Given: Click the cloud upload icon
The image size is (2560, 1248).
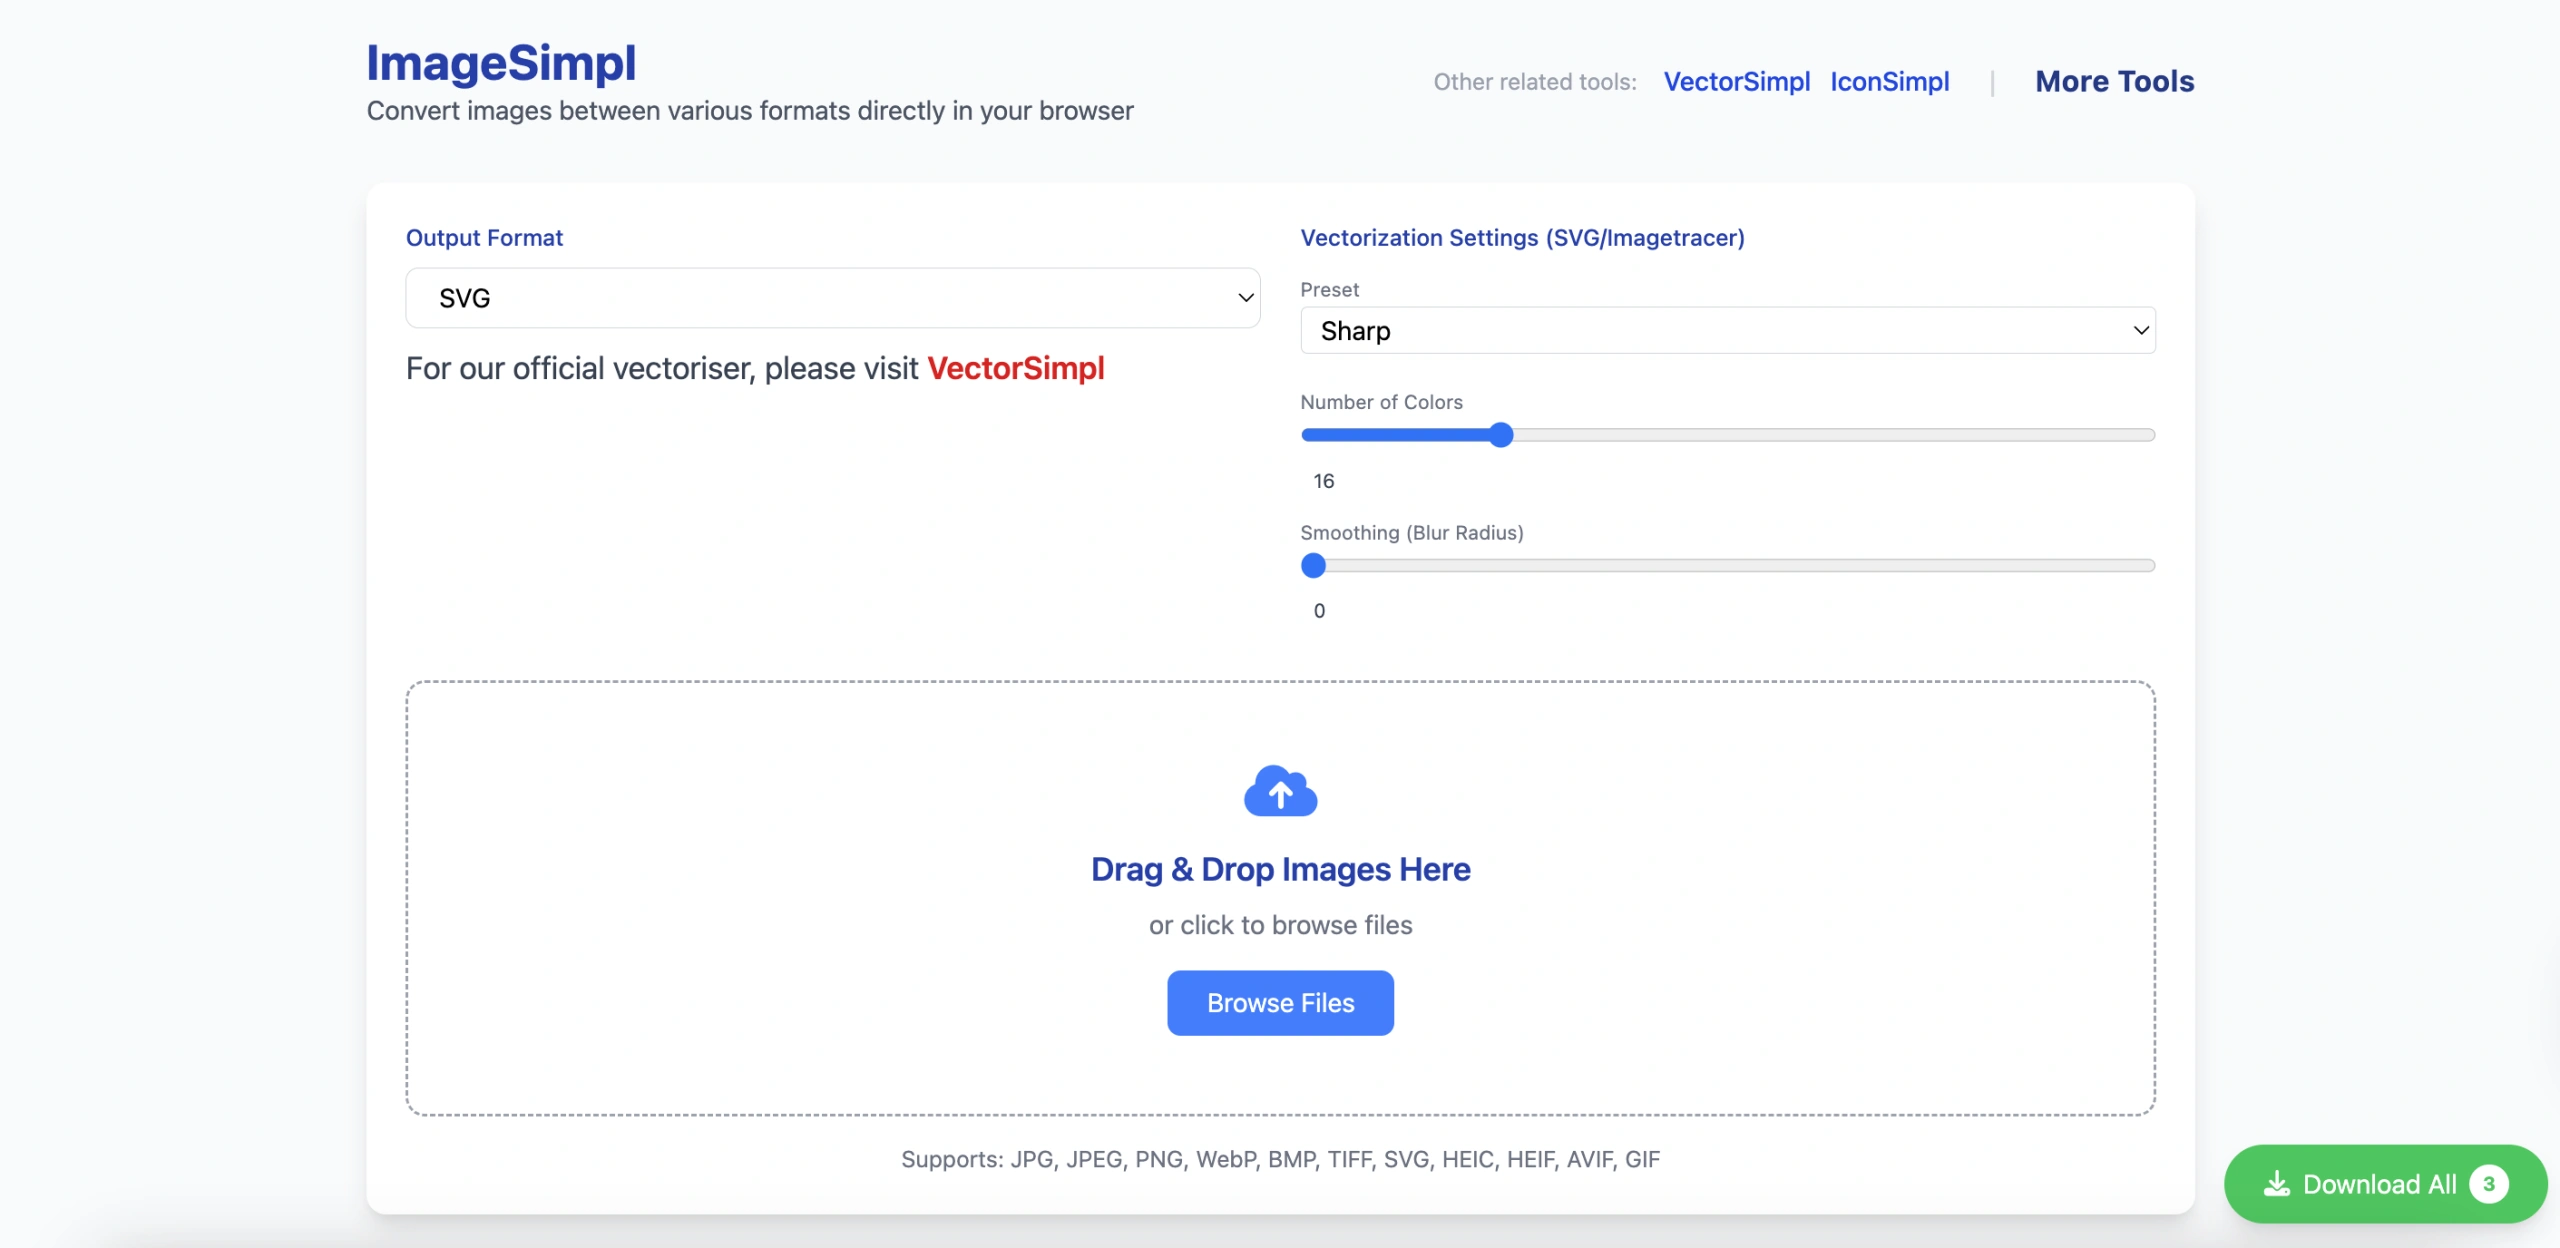Looking at the screenshot, I should pos(1280,791).
